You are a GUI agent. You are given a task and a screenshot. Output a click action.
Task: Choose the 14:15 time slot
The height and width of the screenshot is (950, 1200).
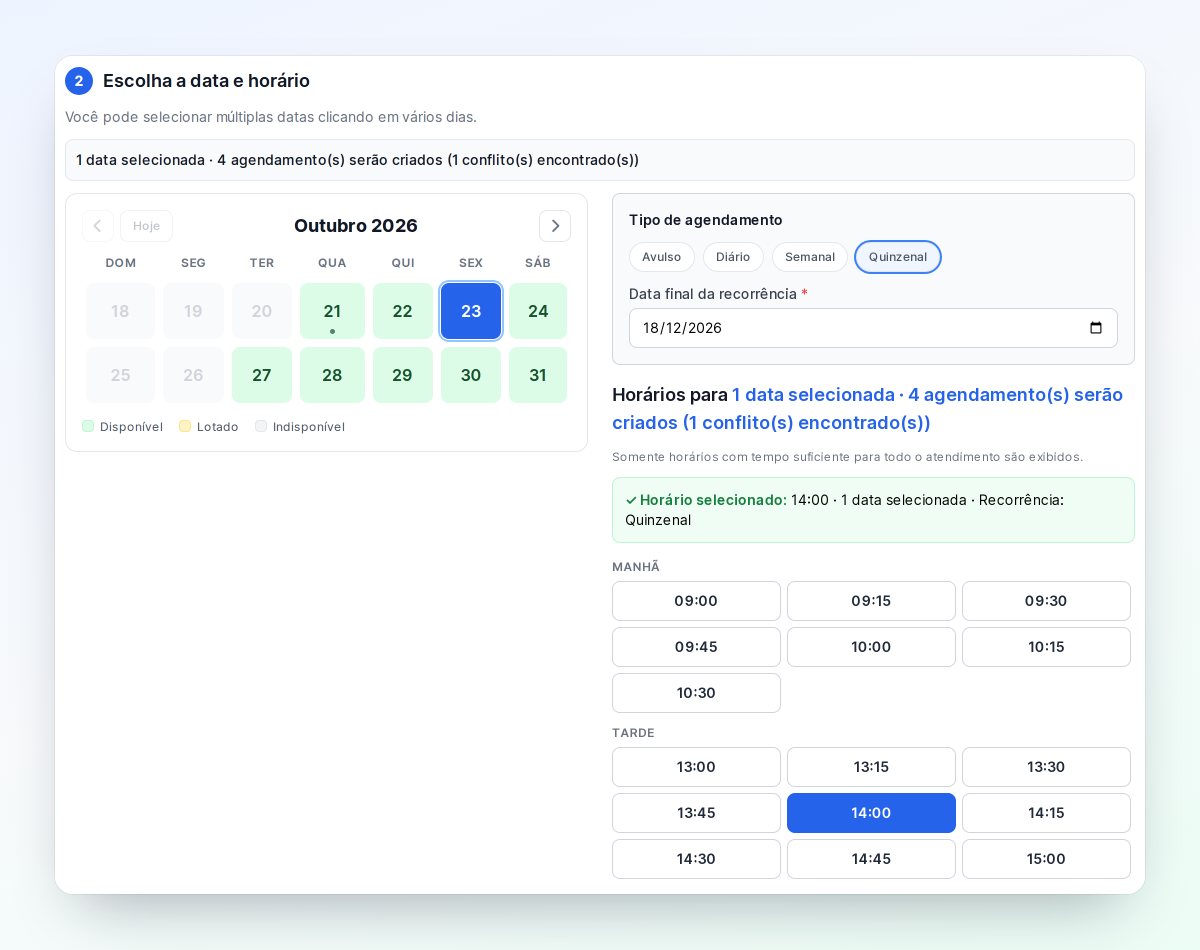pyautogui.click(x=1046, y=813)
